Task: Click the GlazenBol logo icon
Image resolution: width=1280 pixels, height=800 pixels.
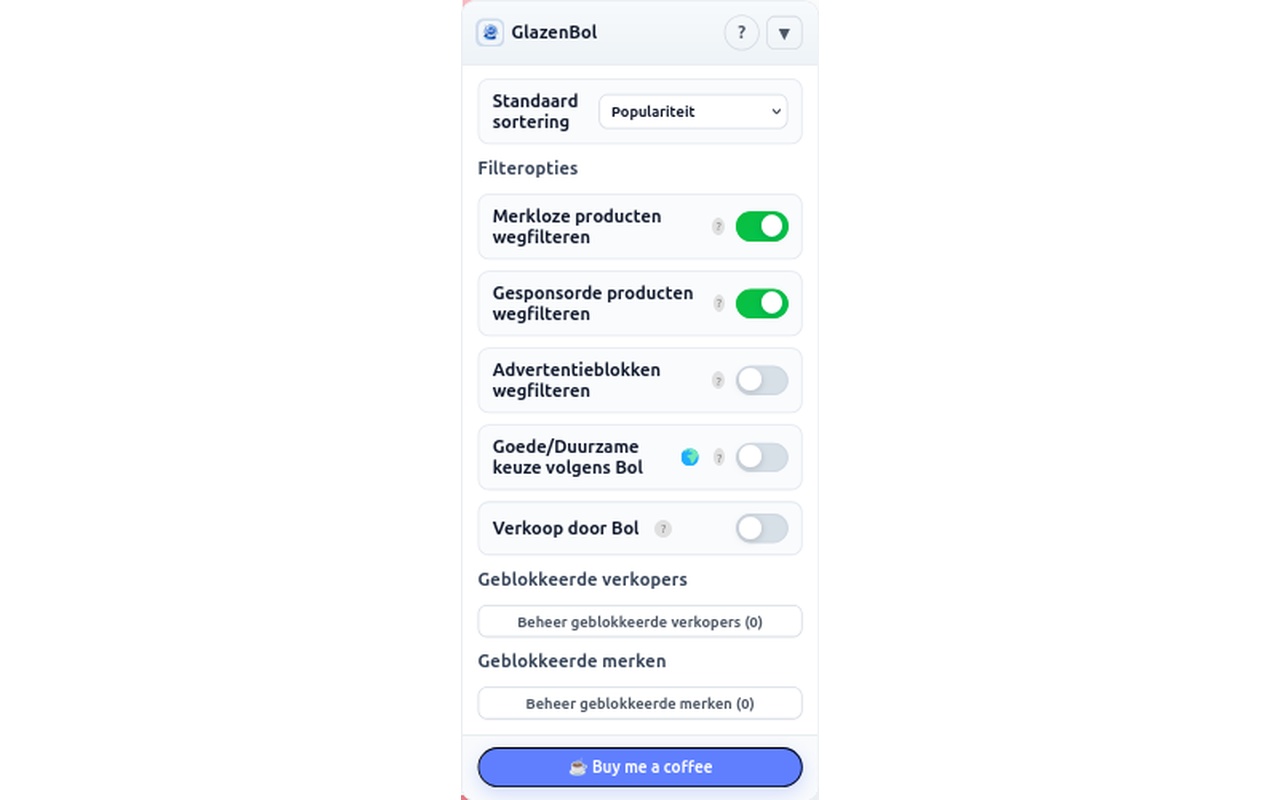Action: [x=489, y=32]
